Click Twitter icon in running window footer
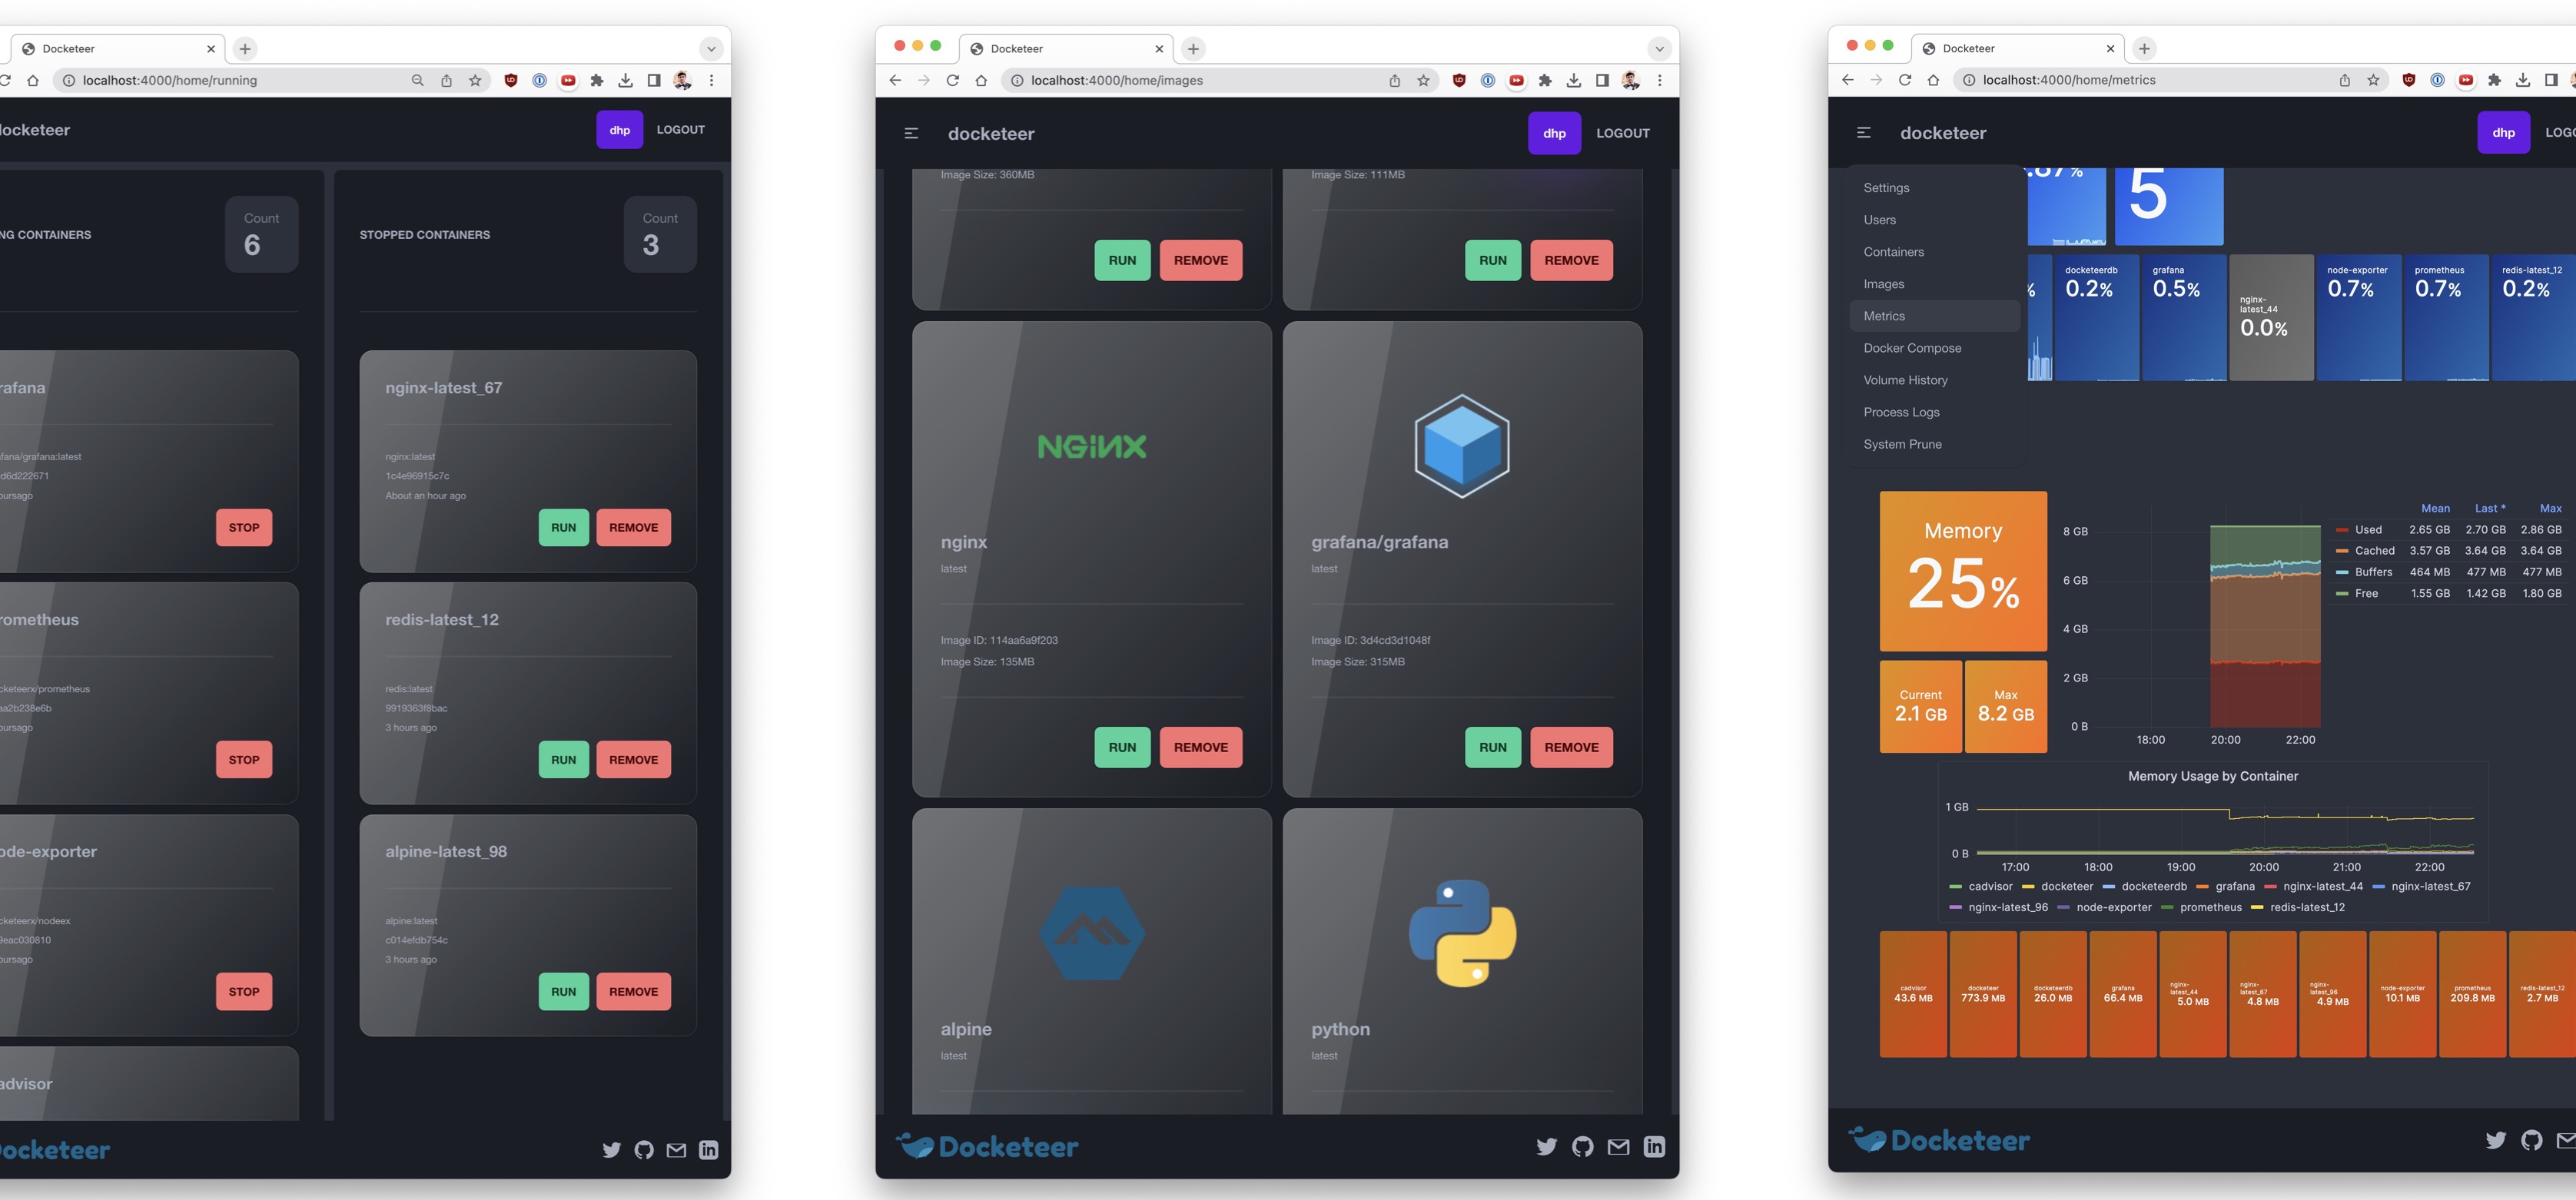This screenshot has width=2576, height=1200. pyautogui.click(x=611, y=1150)
